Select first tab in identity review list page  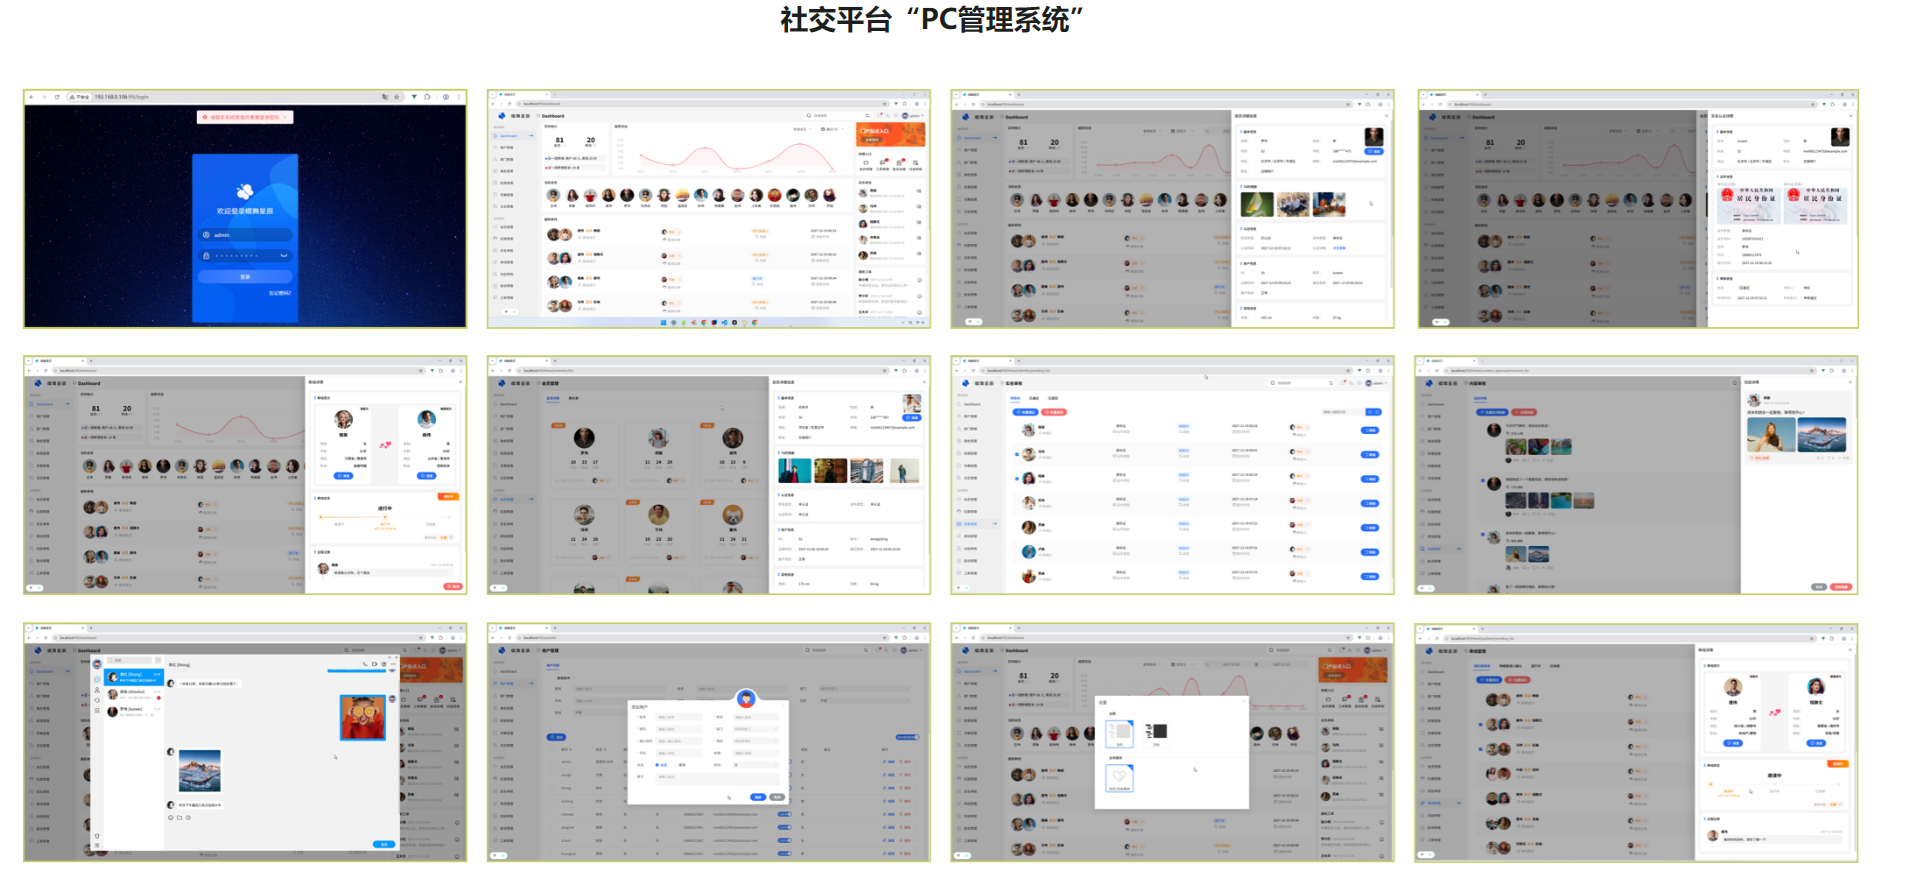coord(1017,398)
